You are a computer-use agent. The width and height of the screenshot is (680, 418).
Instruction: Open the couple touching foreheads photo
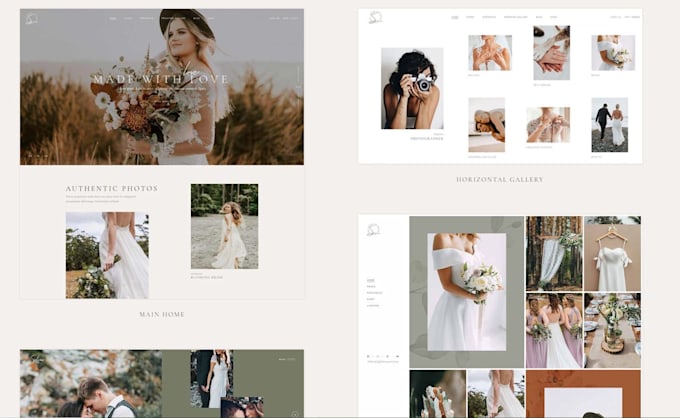pyautogui.click(x=91, y=384)
